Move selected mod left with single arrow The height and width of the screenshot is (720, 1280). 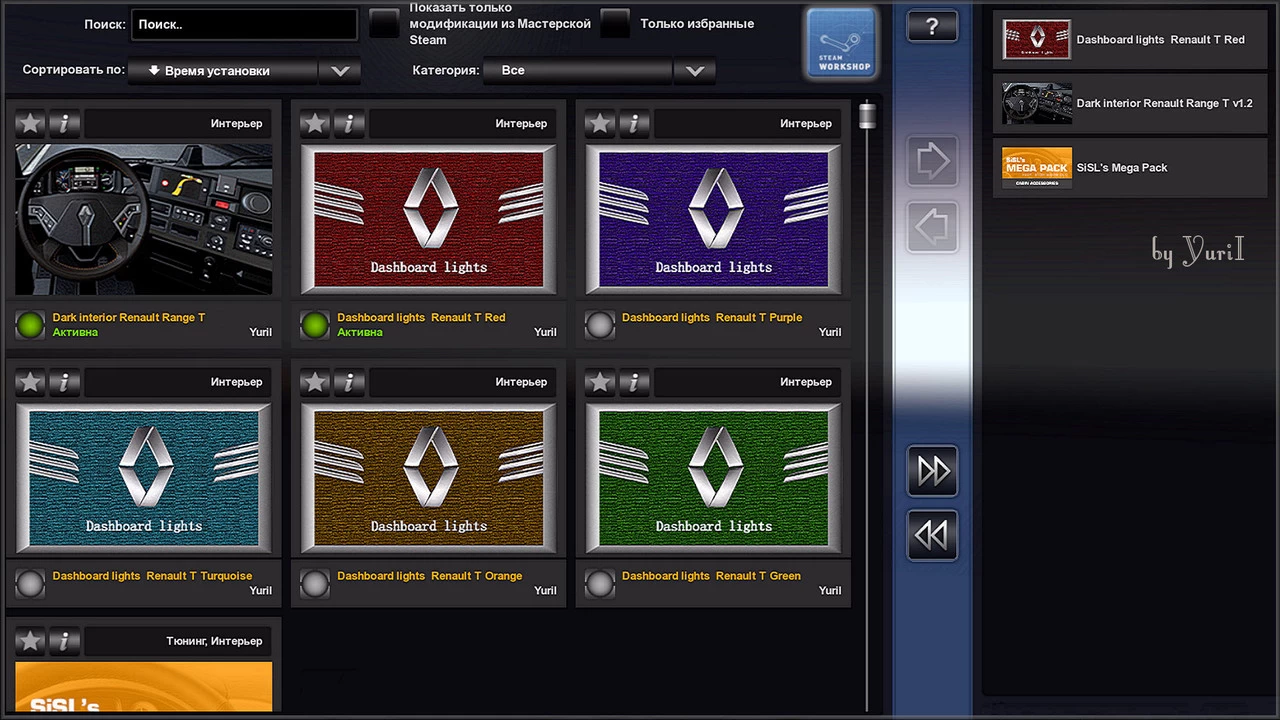pyautogui.click(x=932, y=227)
